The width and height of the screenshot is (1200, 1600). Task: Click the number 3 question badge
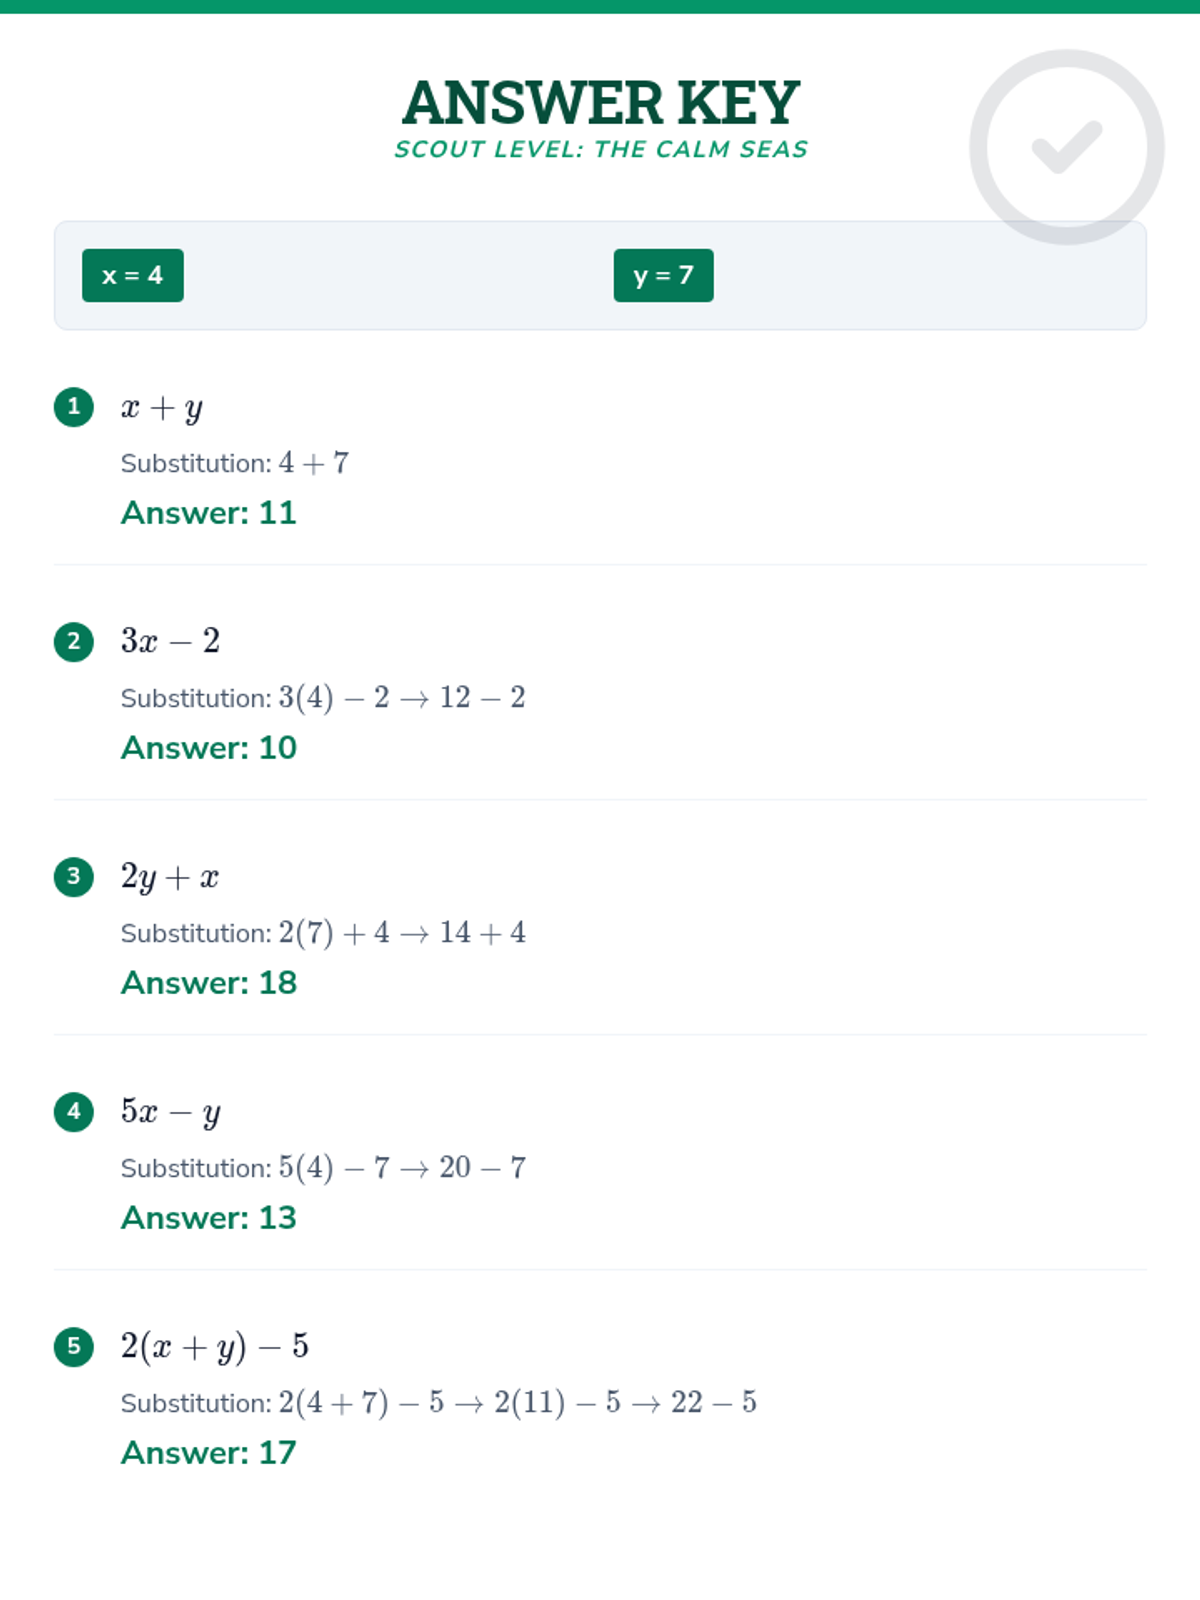74,877
